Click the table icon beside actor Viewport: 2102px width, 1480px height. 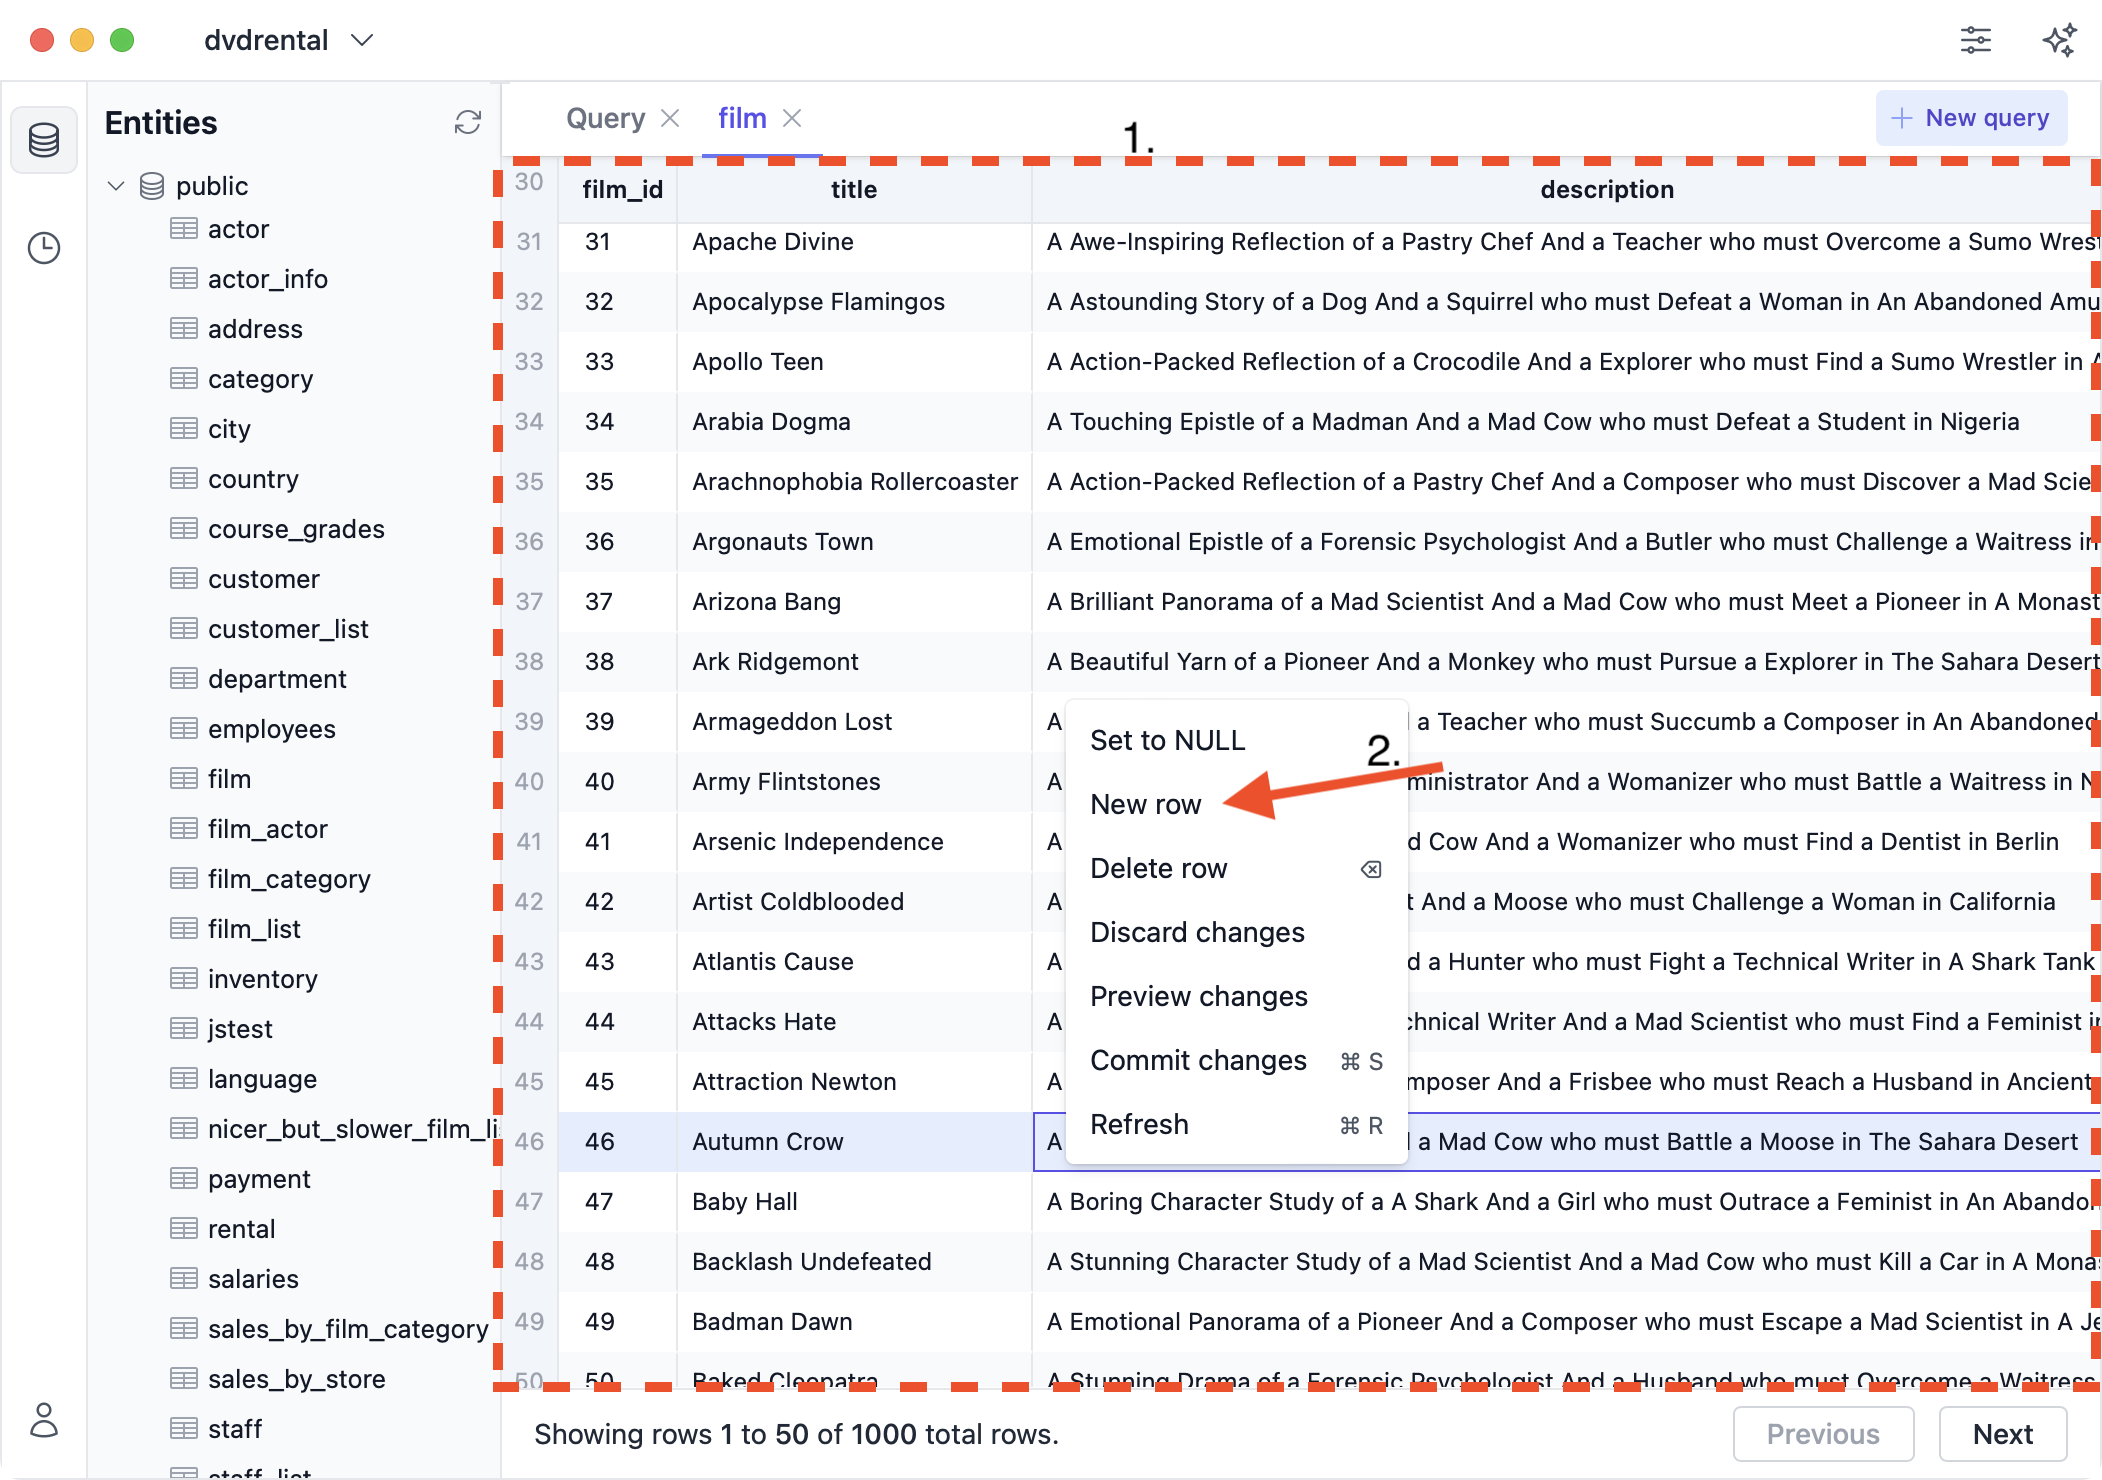[x=184, y=229]
